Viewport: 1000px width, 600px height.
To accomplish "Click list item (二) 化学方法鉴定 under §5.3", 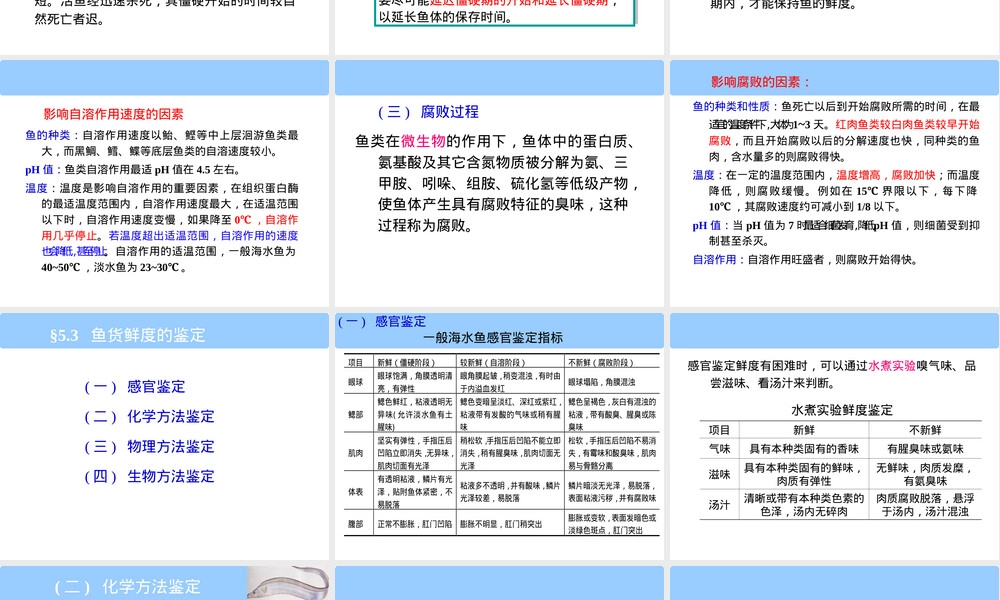I will [x=149, y=417].
